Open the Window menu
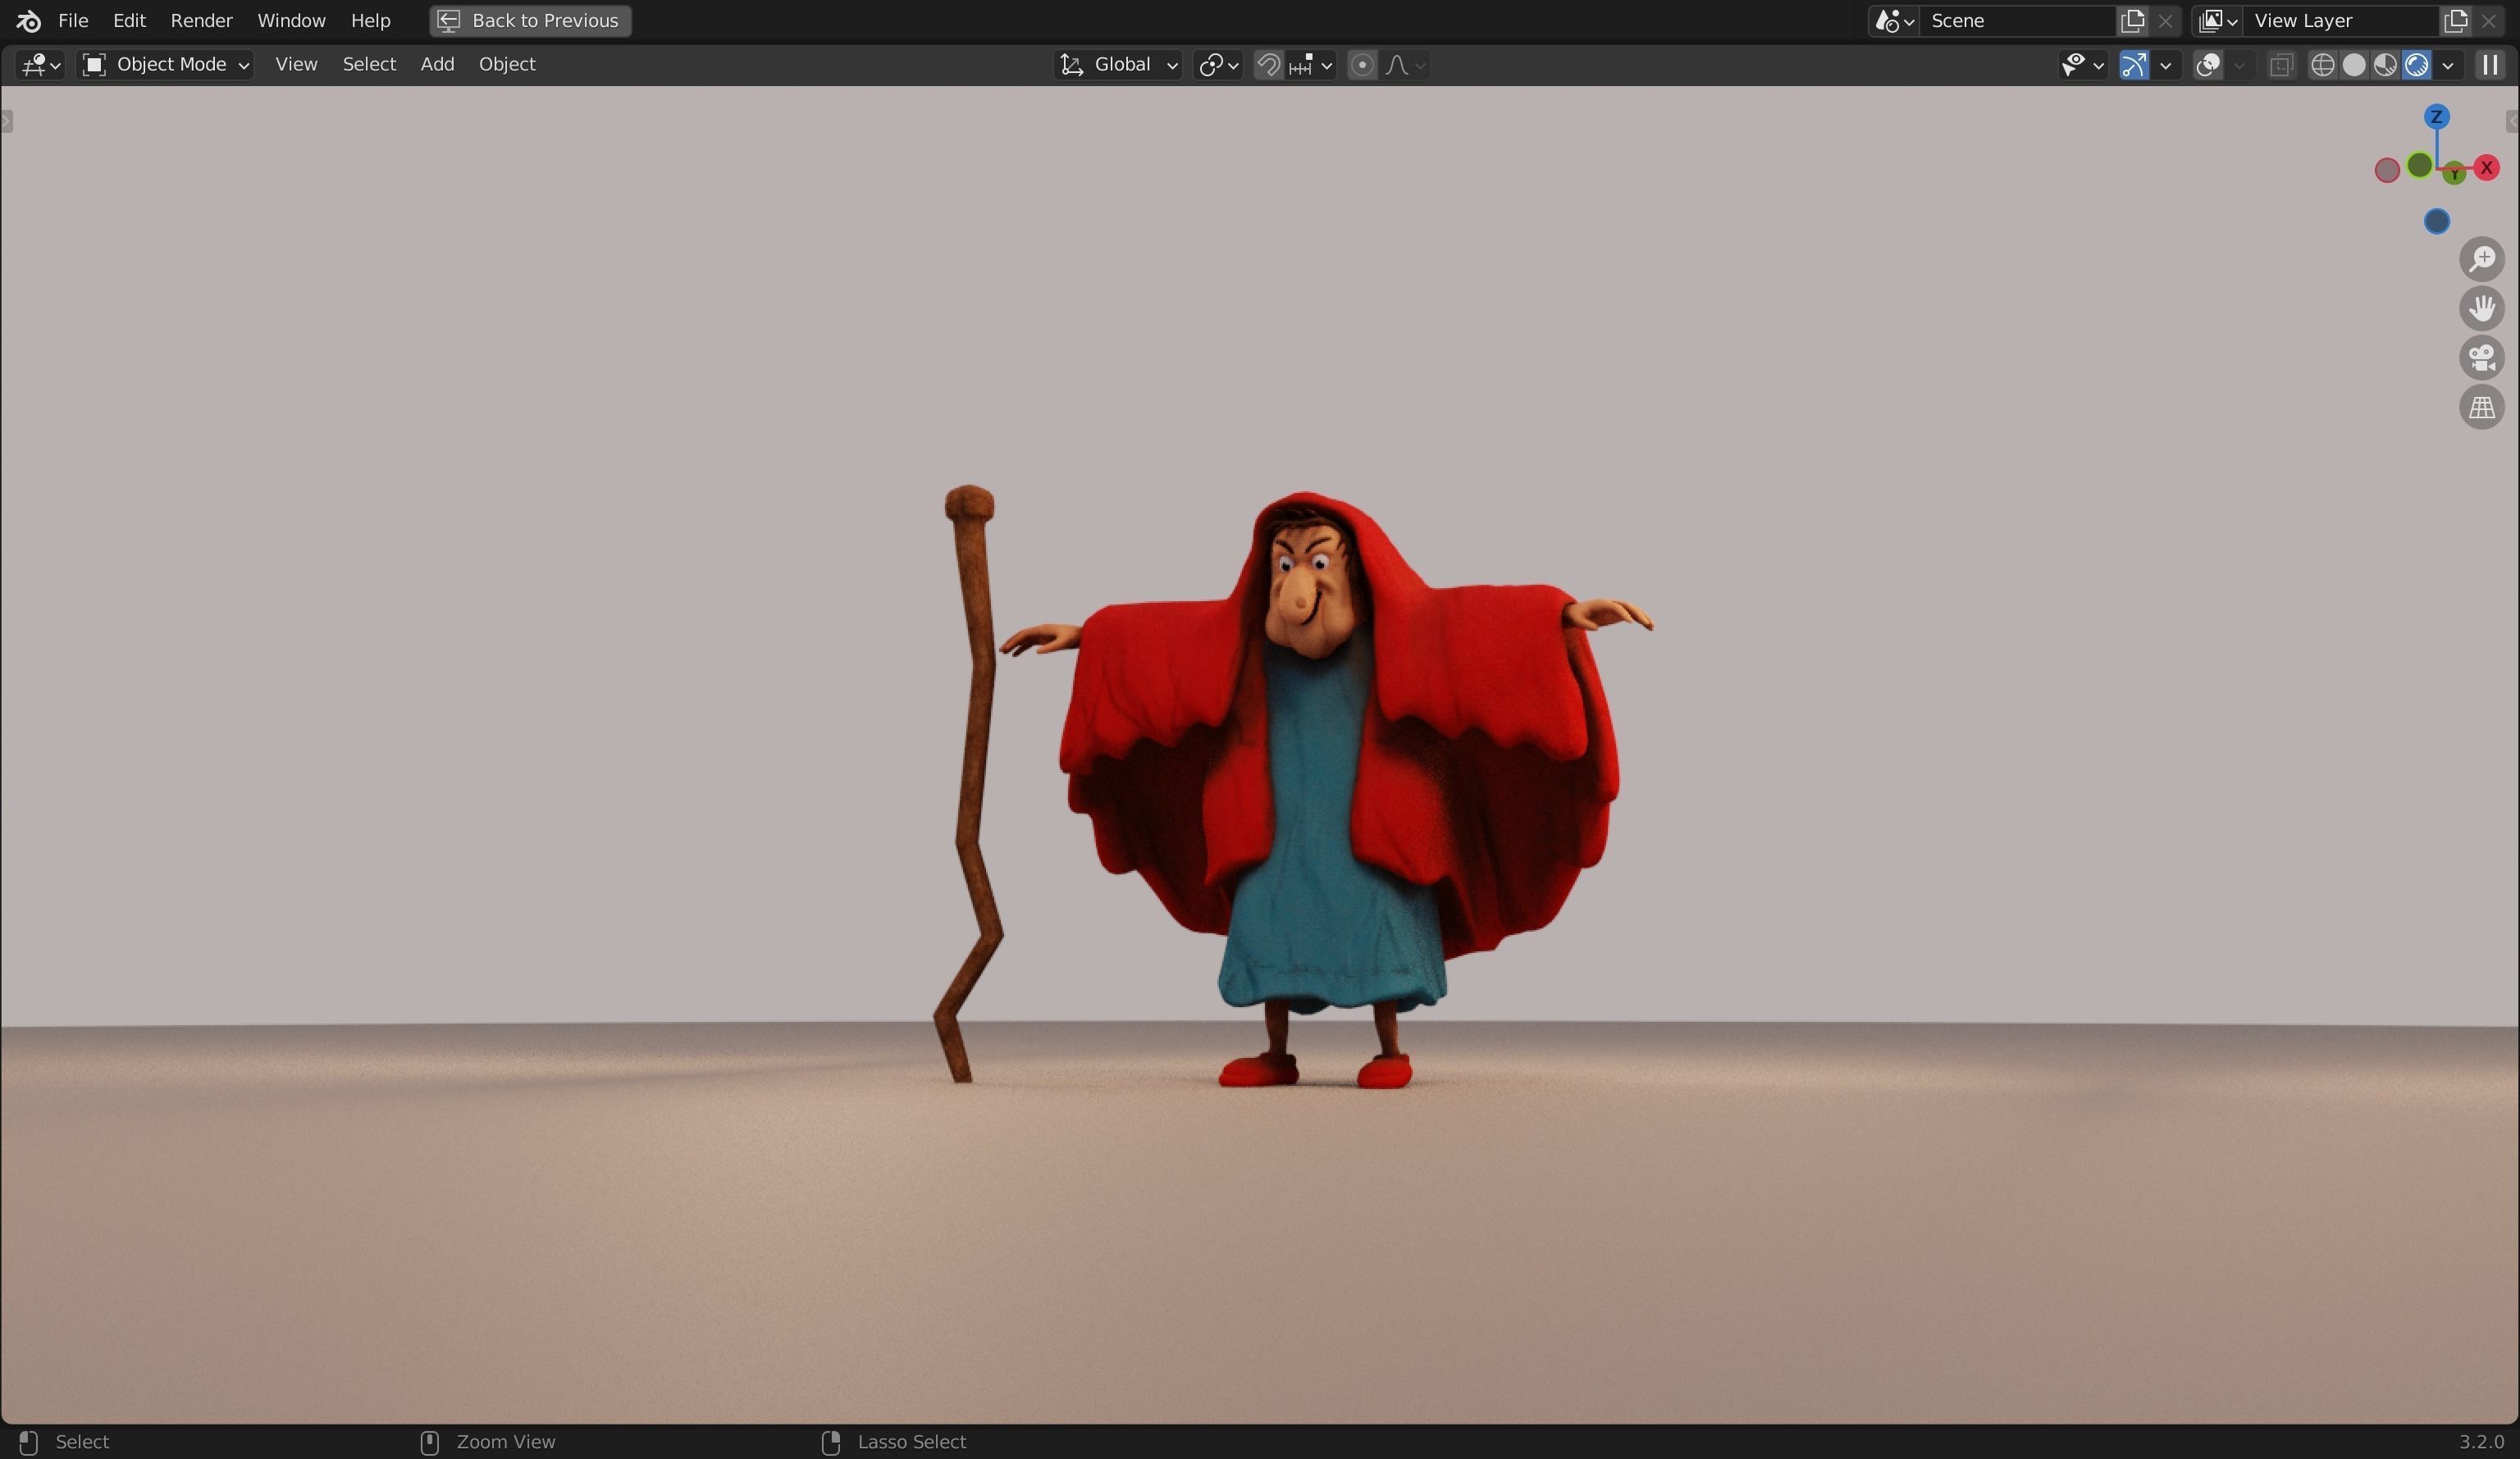The width and height of the screenshot is (2520, 1459). point(291,20)
